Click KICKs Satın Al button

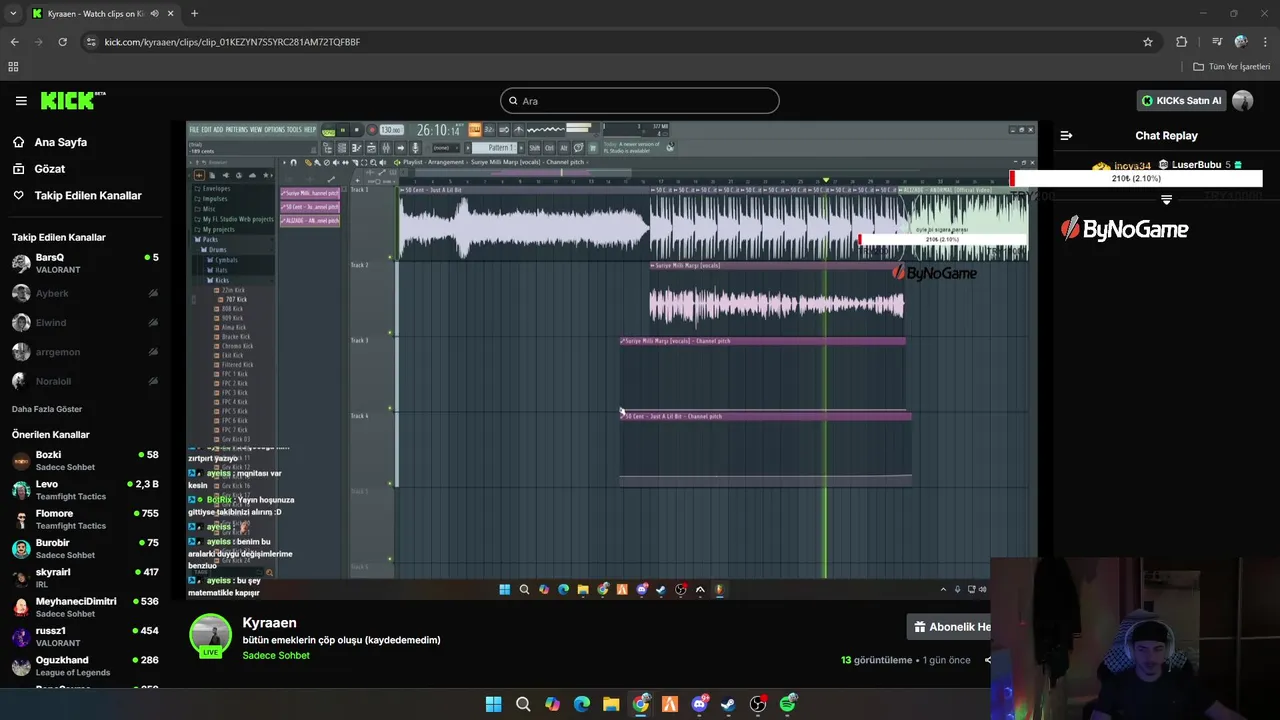(x=1183, y=101)
